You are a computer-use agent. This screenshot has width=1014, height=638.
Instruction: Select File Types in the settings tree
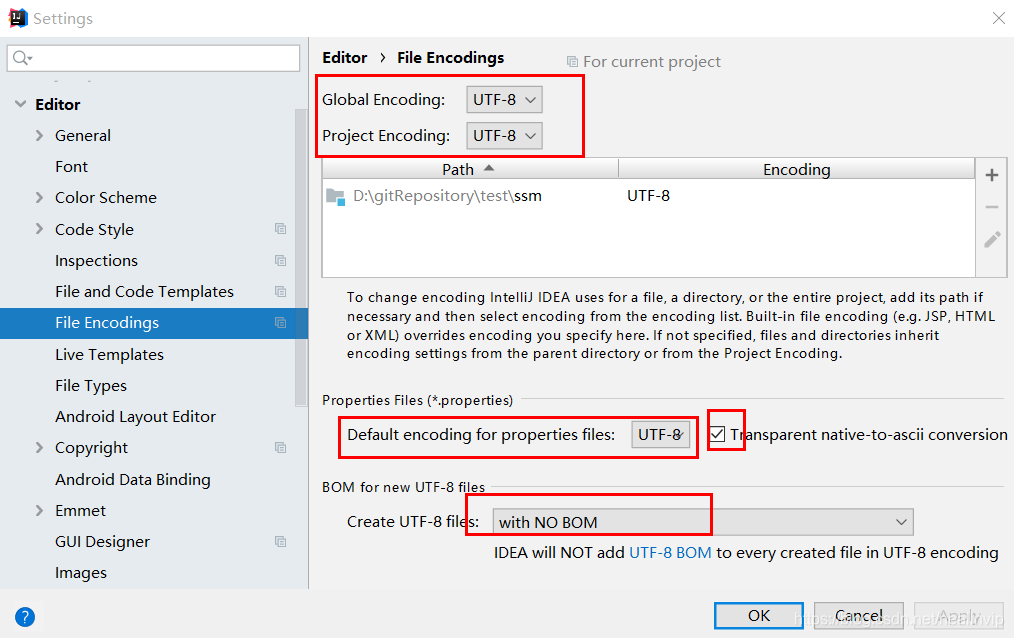coord(91,386)
